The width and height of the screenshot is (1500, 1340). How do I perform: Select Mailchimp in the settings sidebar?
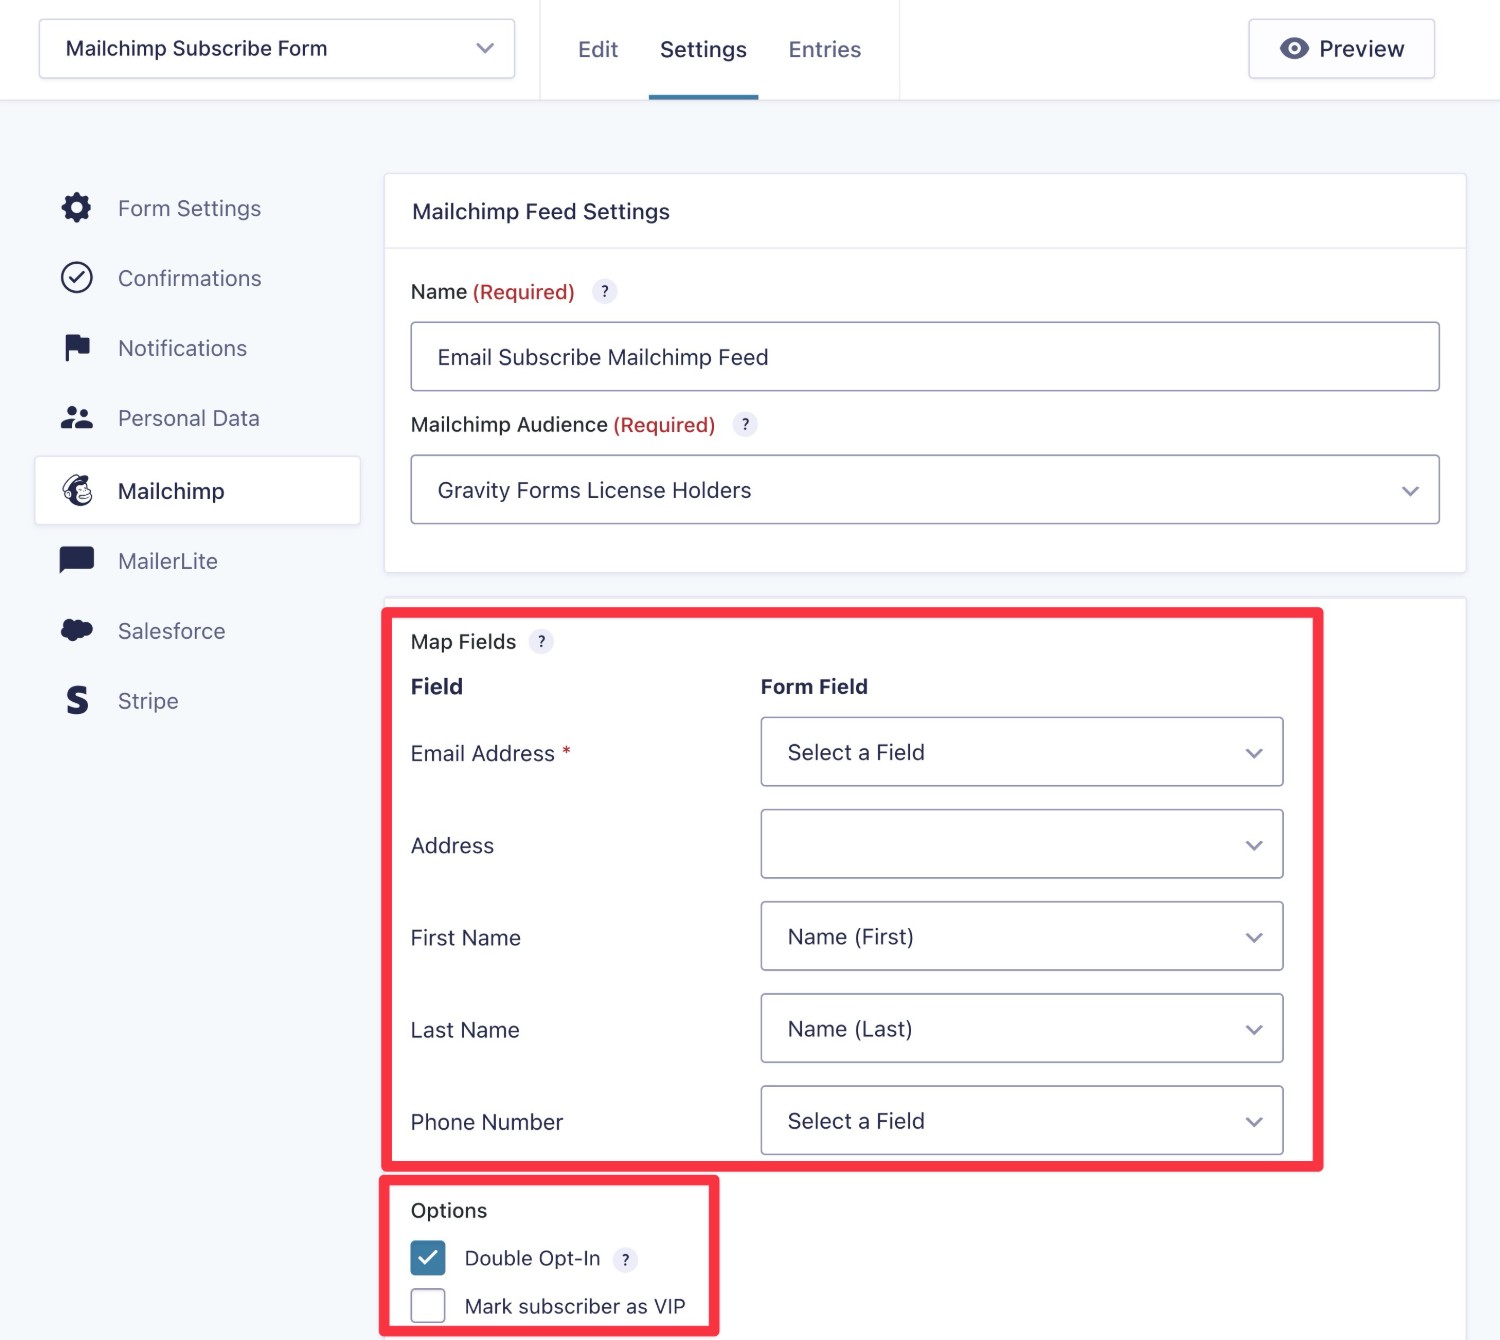[x=197, y=490]
